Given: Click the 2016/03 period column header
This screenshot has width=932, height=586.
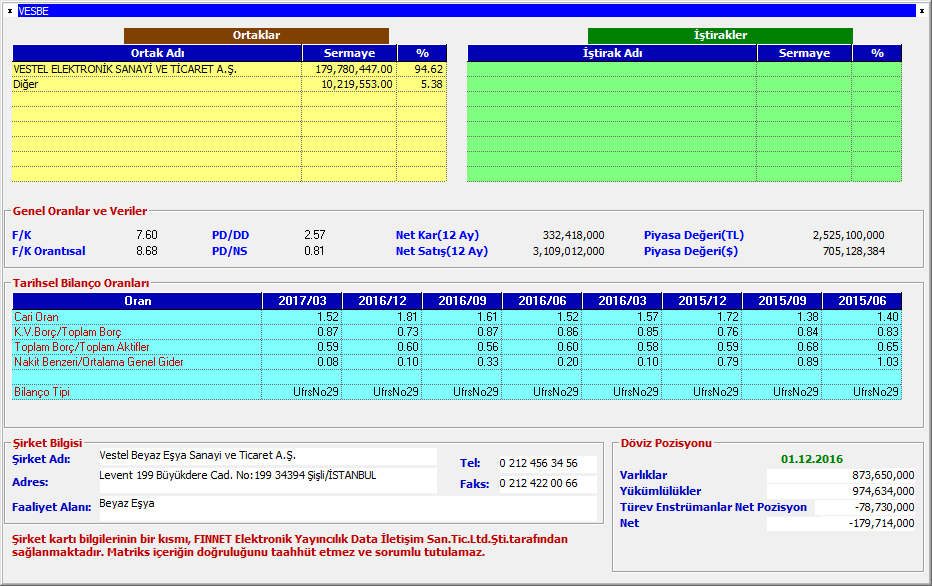Looking at the screenshot, I should click(622, 301).
